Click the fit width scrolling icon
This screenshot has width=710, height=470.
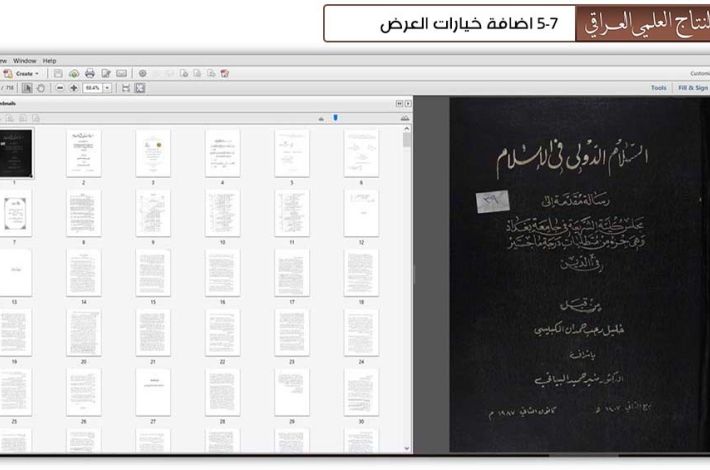point(126,88)
